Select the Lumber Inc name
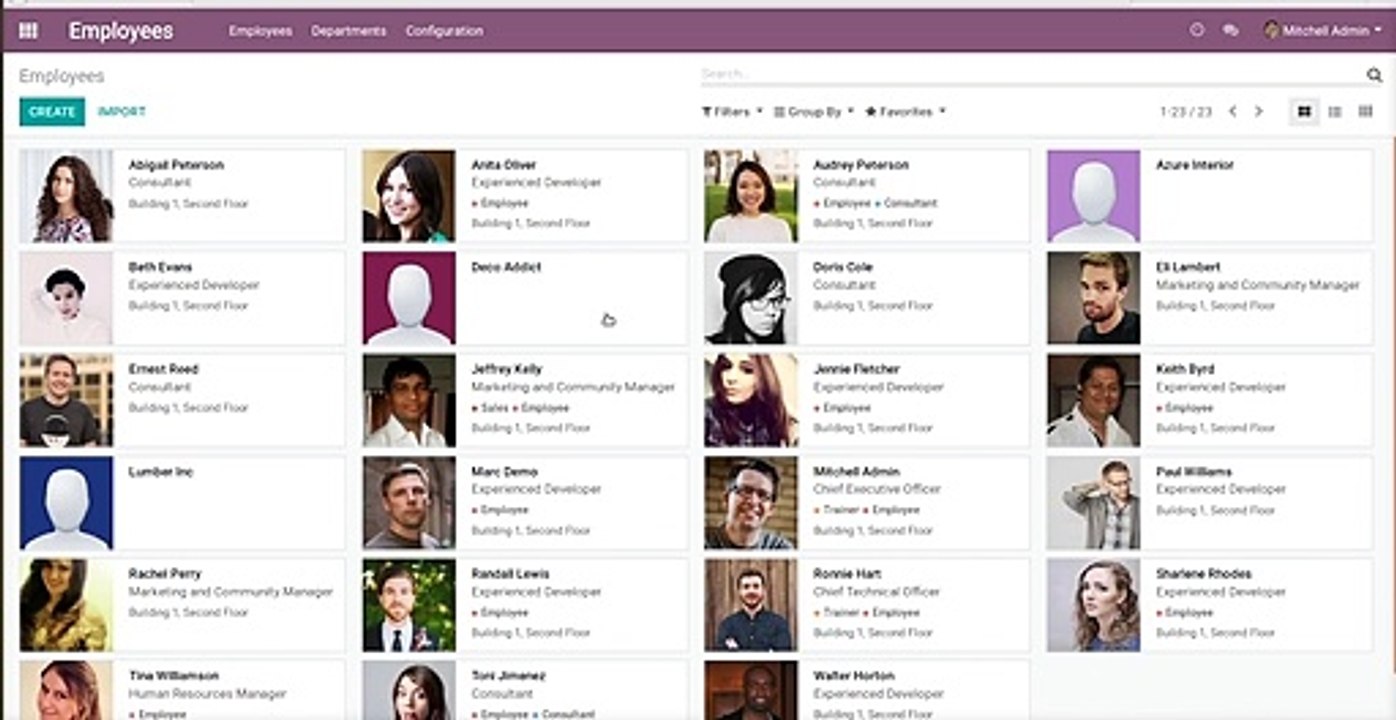Screen dimensions: 1396x720 pyautogui.click(x=161, y=472)
